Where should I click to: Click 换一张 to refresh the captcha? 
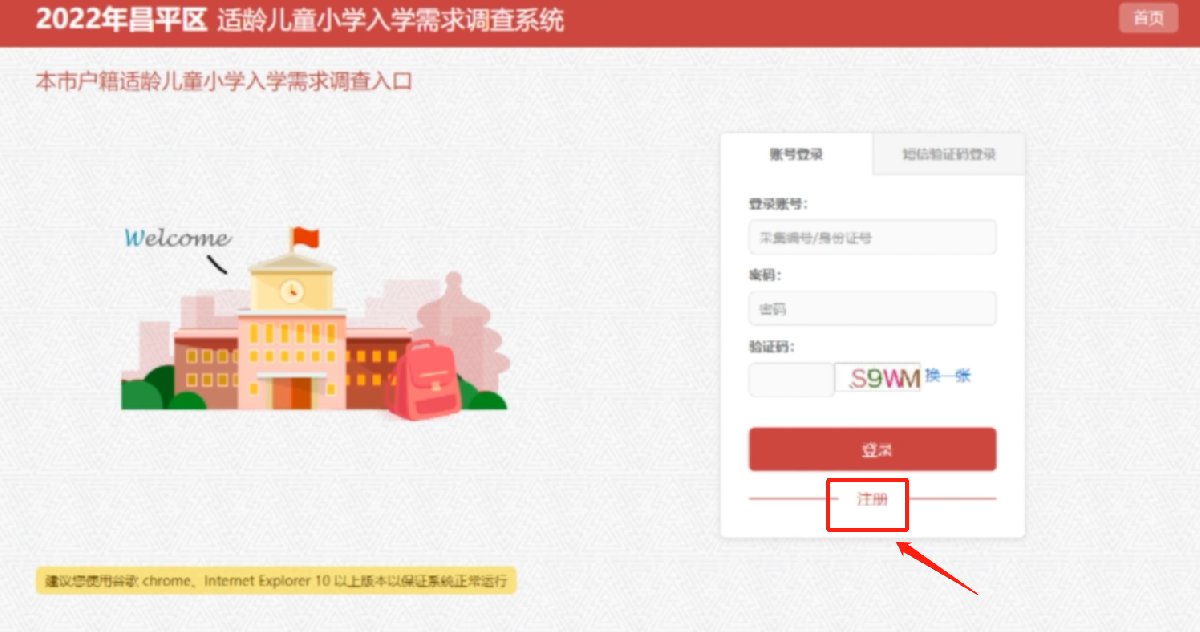pos(947,376)
